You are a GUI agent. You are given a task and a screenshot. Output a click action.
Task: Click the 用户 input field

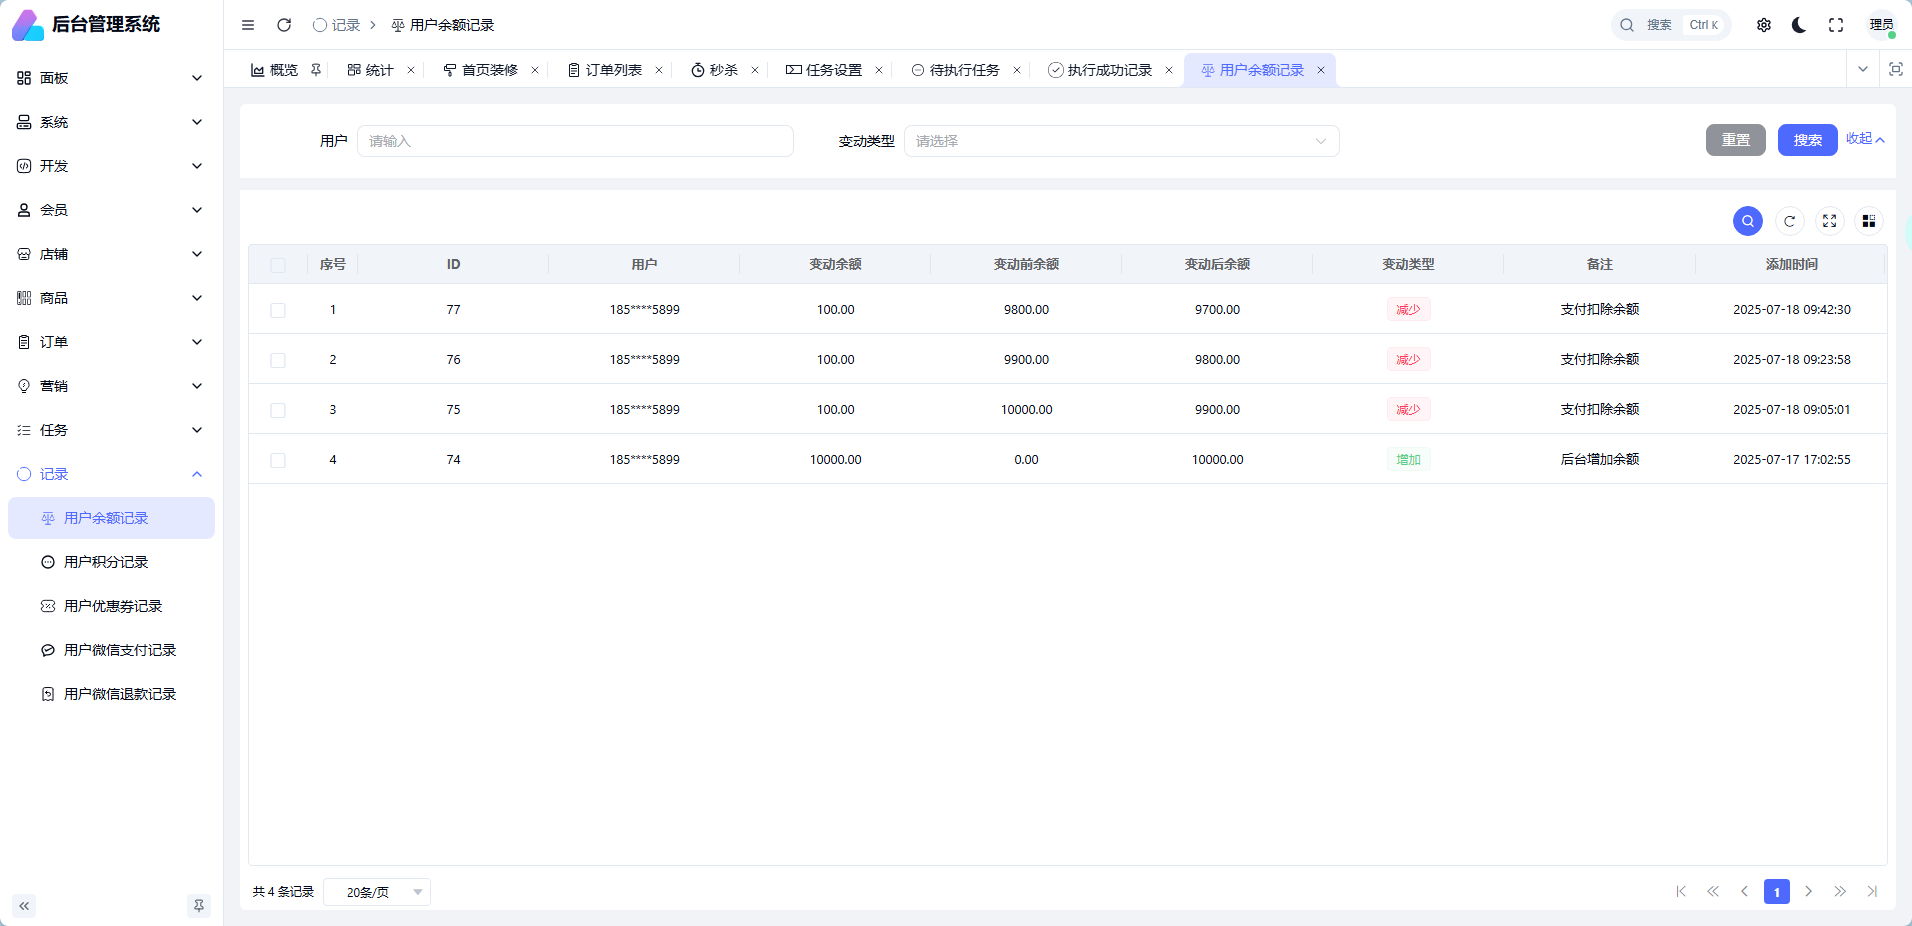575,140
